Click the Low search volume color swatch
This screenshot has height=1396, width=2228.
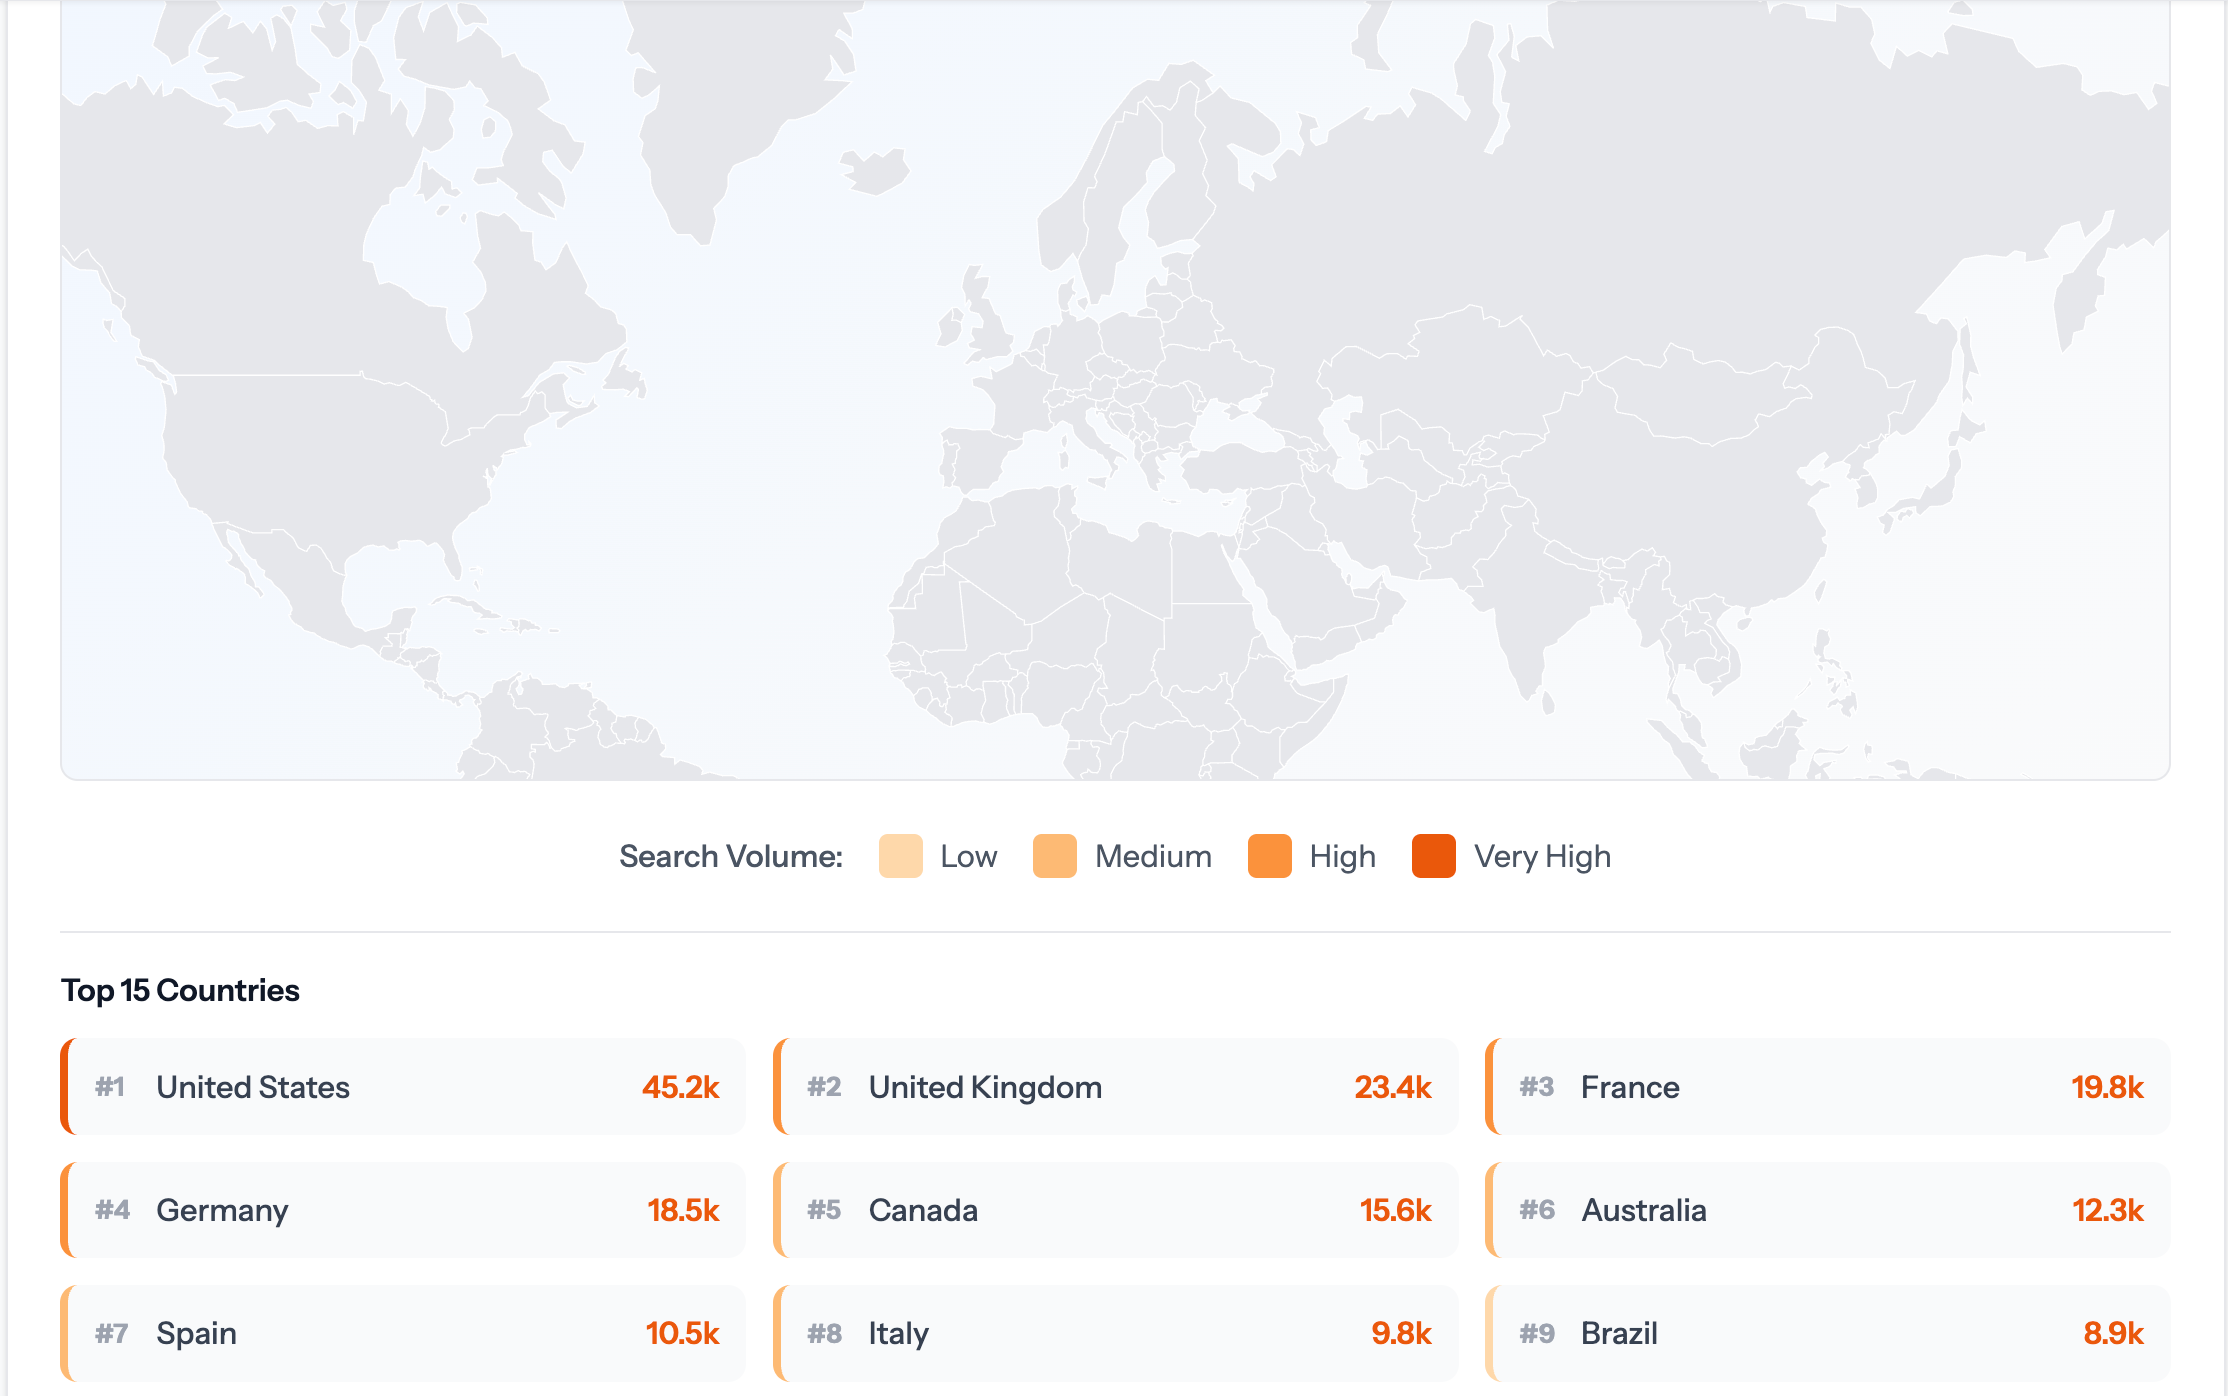(x=900, y=856)
